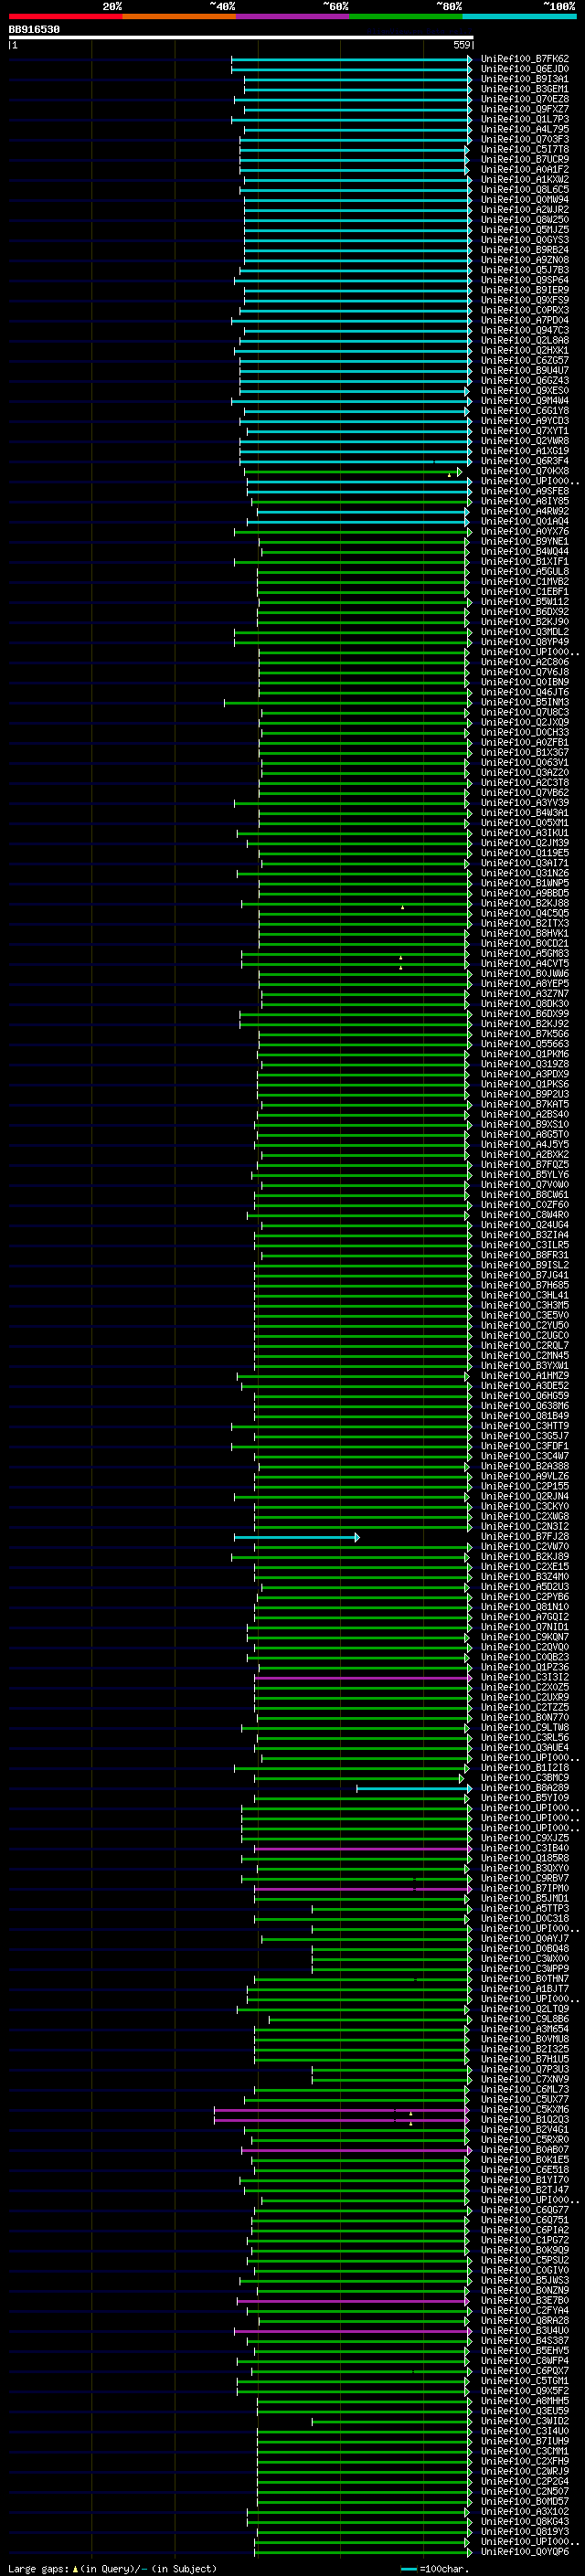Select hit label UniRef100_B0AB07
Viewport: 585px width, 2576px height.
(525, 2150)
